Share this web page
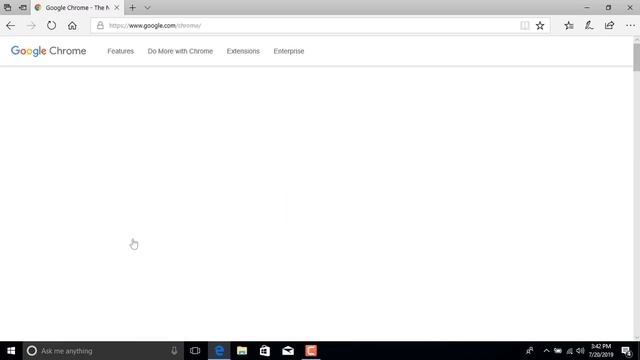The image size is (640, 360). point(609,25)
